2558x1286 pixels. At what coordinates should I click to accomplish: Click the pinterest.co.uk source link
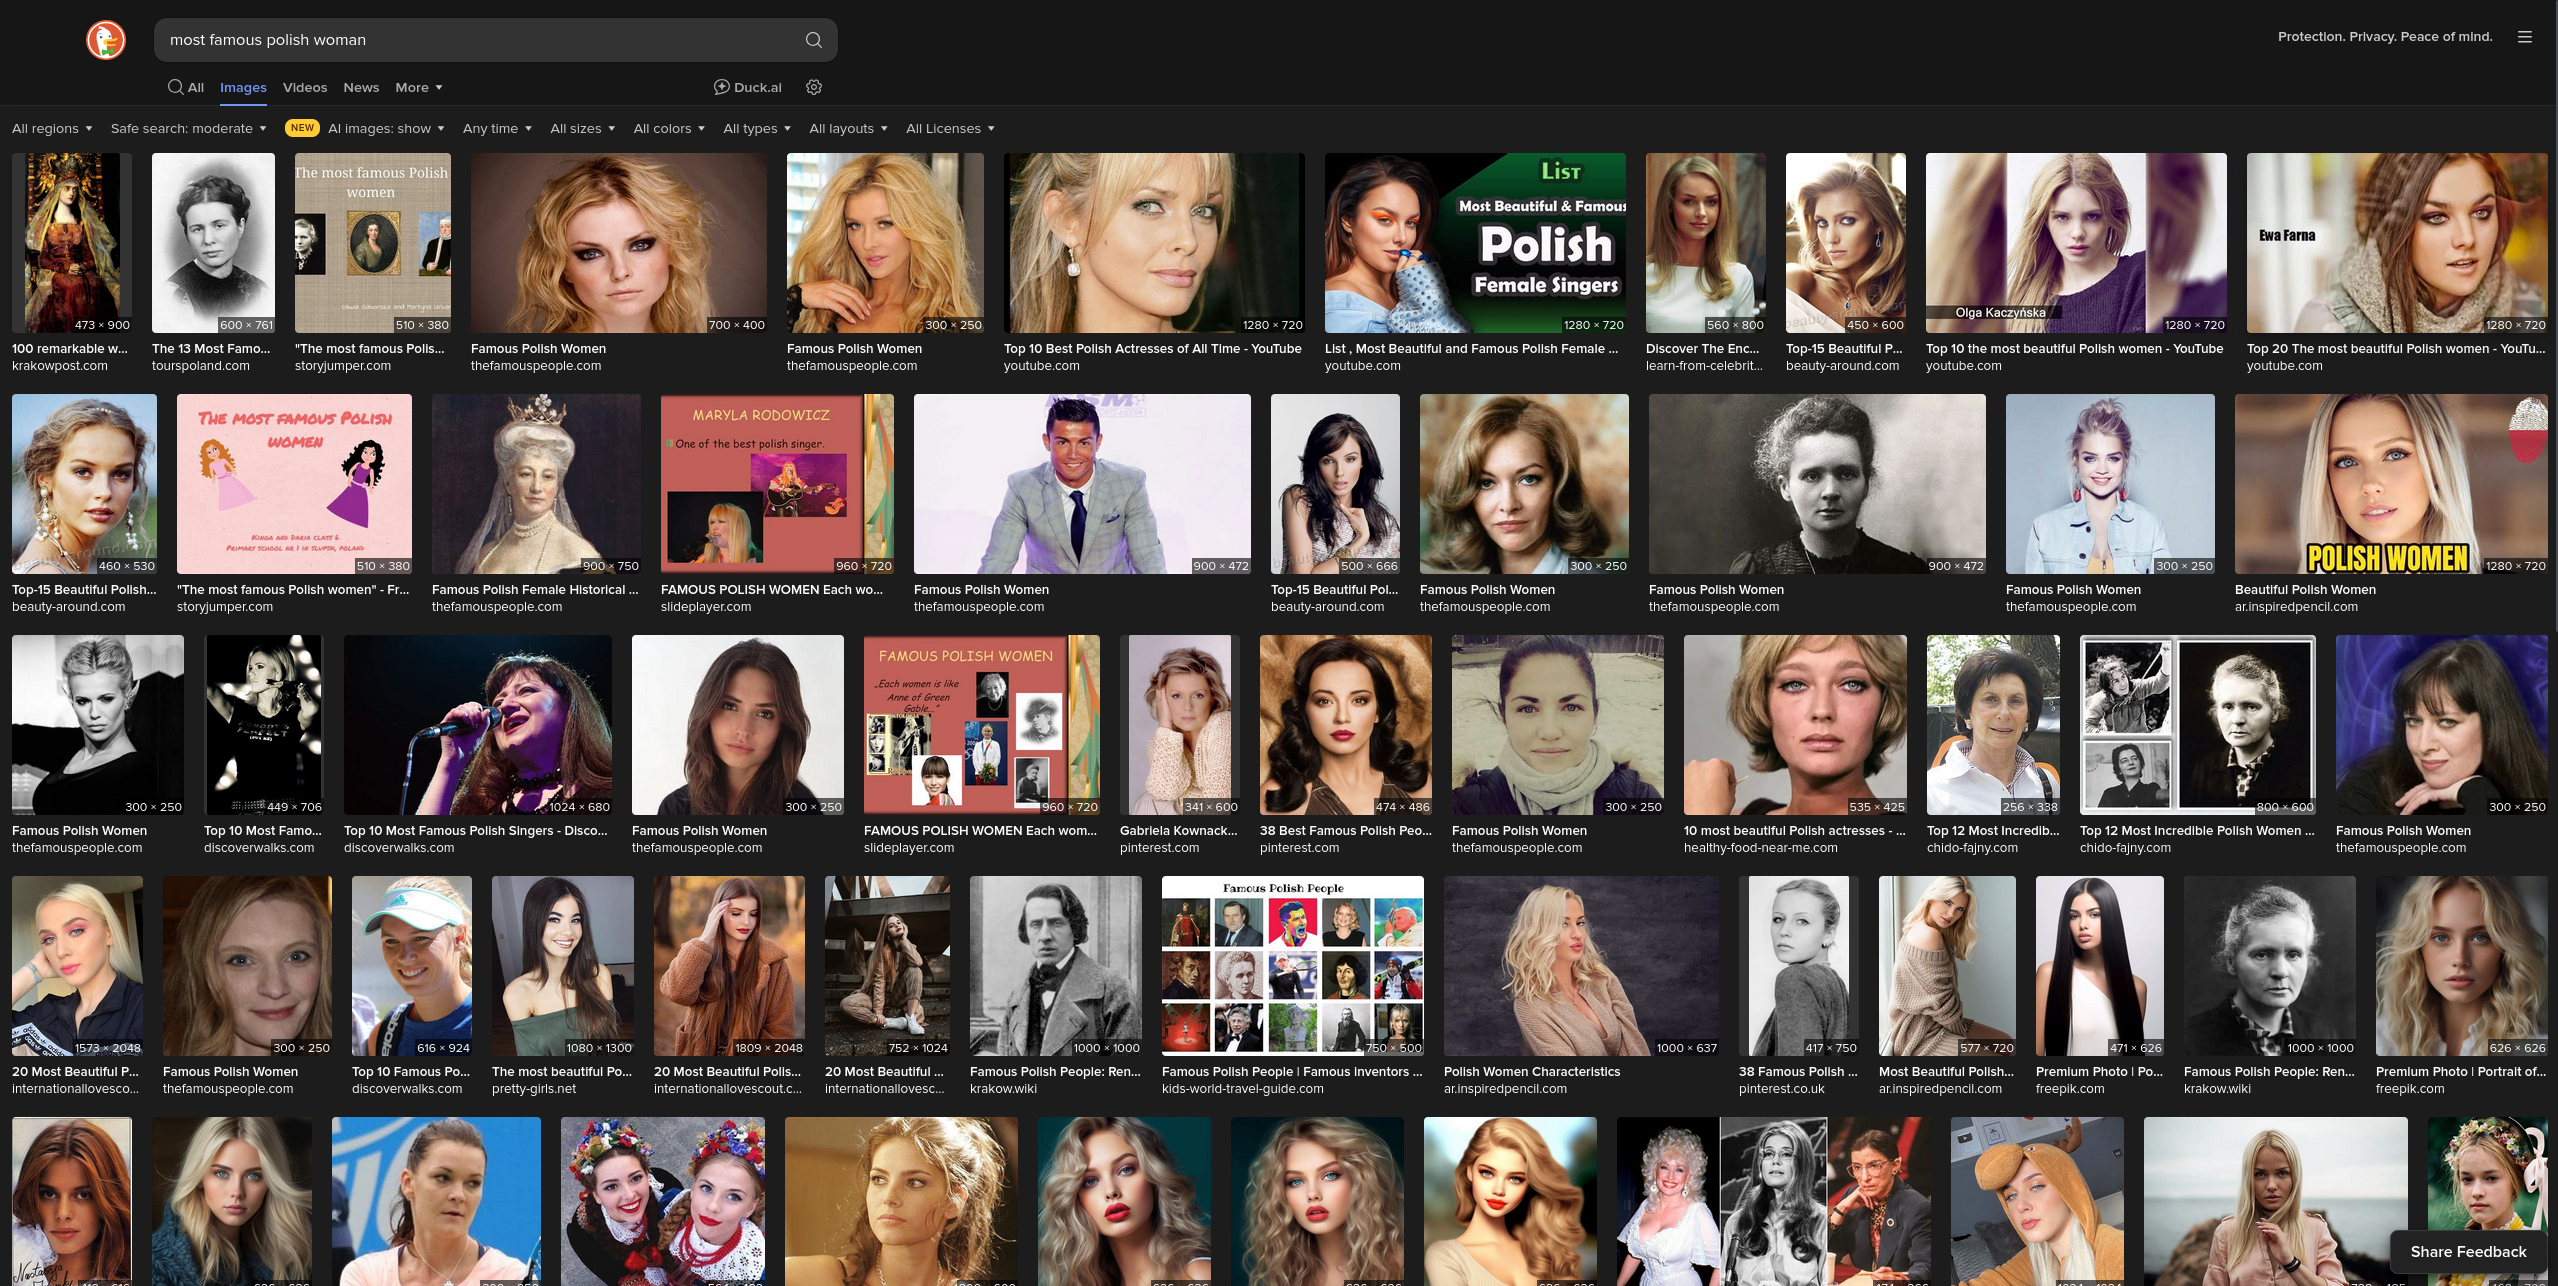pyautogui.click(x=1782, y=1089)
